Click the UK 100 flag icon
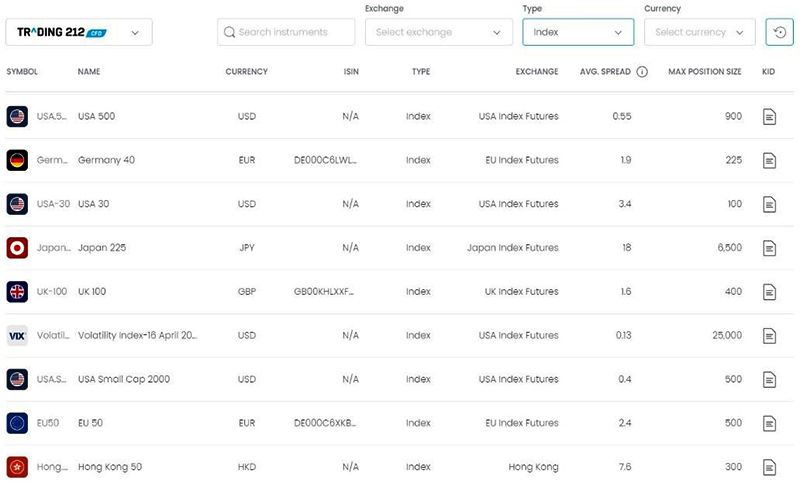This screenshot has width=800, height=484. (x=17, y=292)
